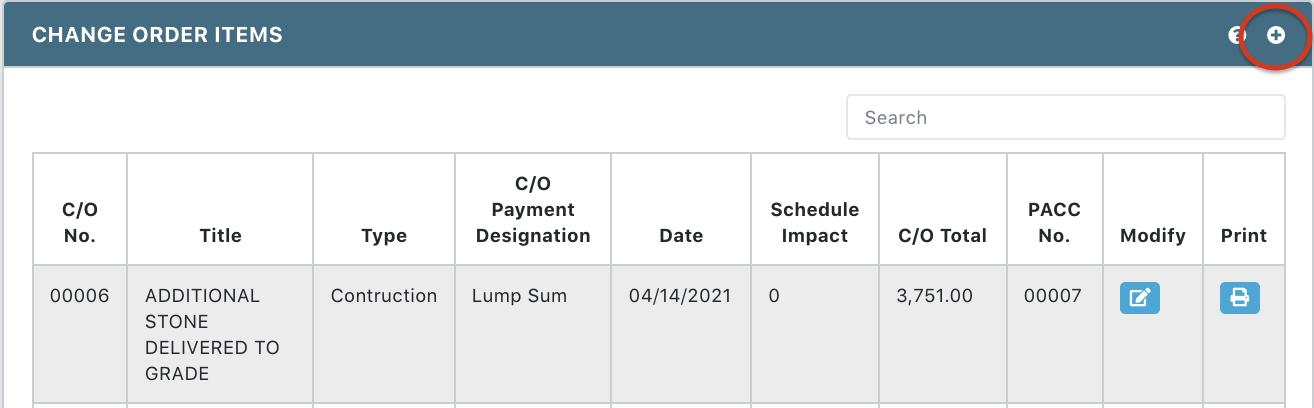Add a new change order item
1314x408 pixels.
coord(1276,35)
